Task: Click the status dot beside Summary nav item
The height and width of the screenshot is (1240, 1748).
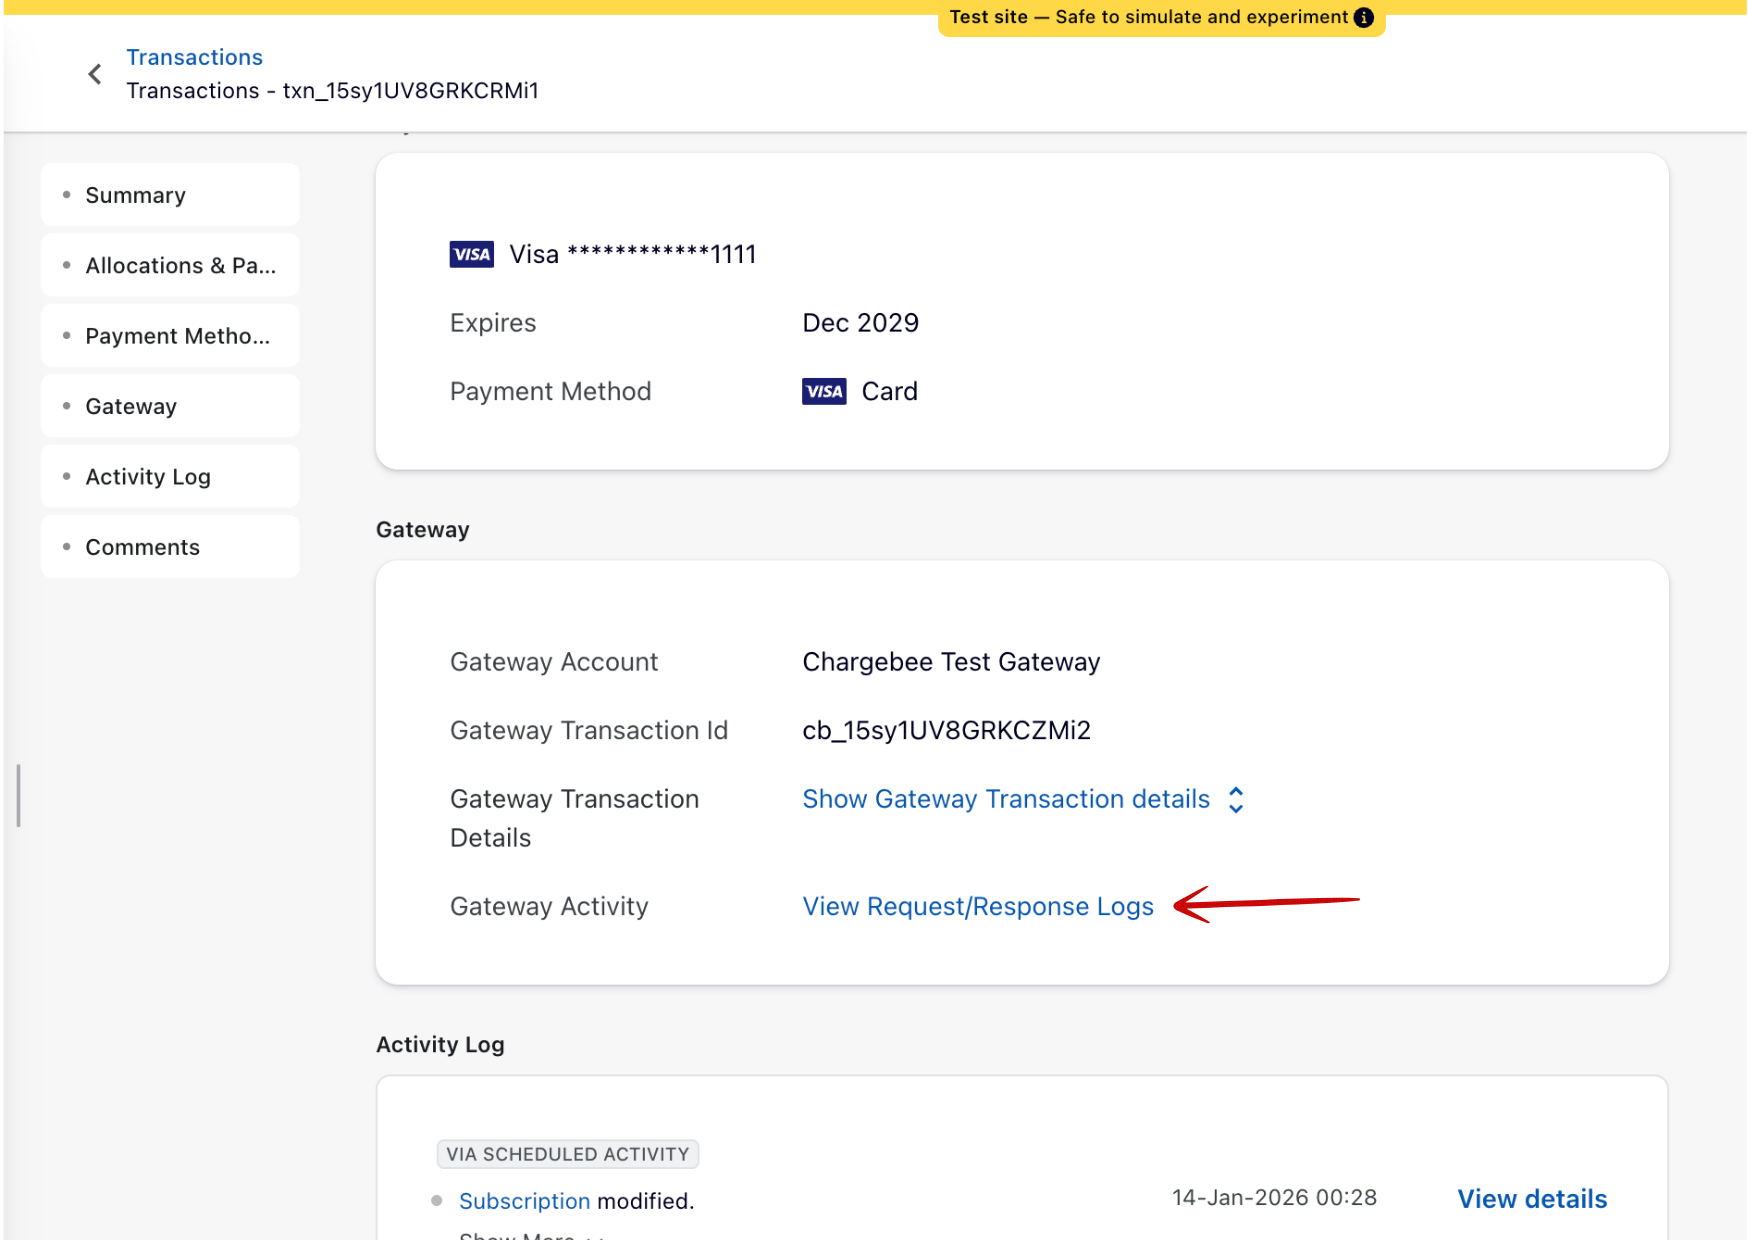Action: point(66,194)
